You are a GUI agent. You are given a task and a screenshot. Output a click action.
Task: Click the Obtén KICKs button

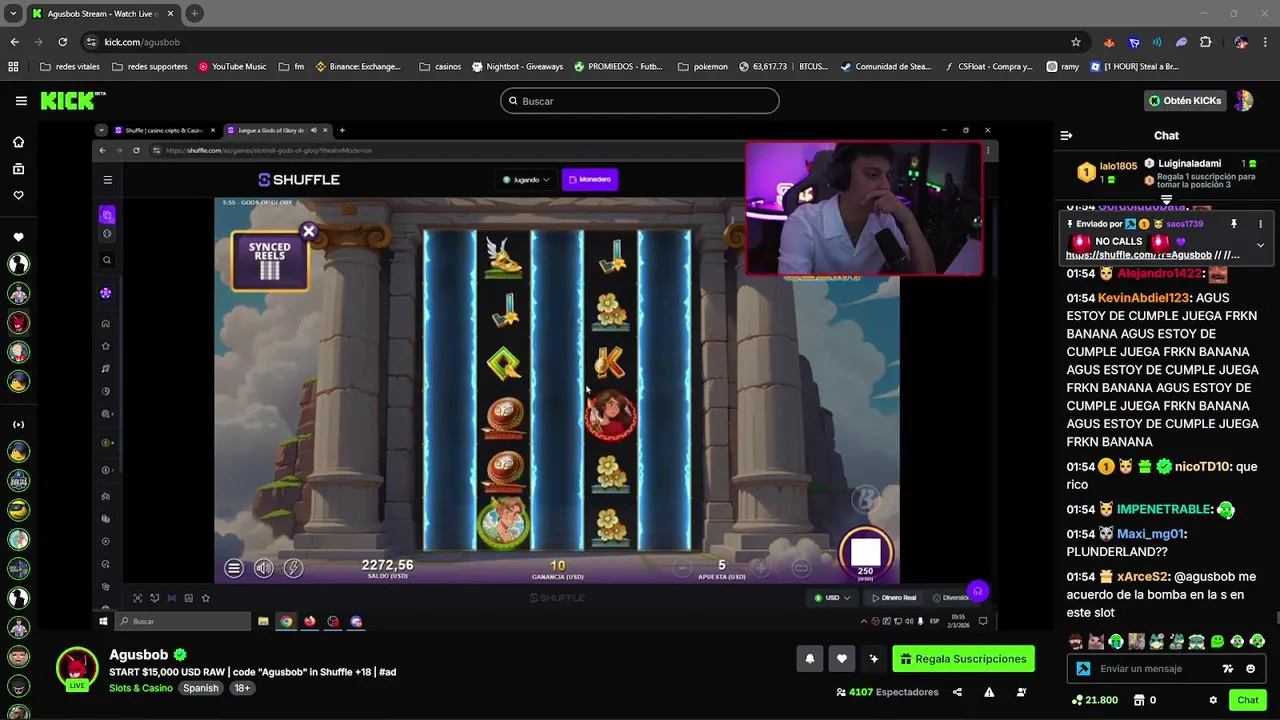click(1184, 101)
